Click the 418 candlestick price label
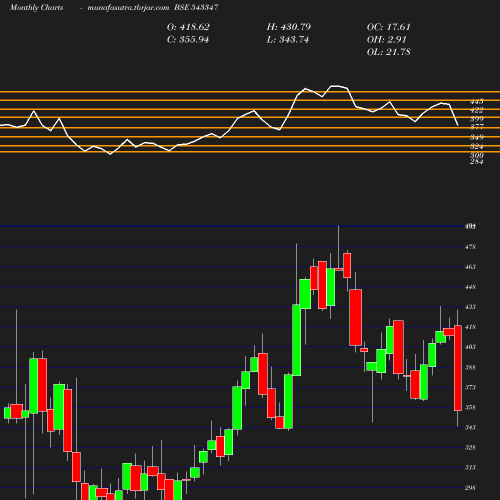The width and height of the screenshot is (500, 500). (470, 327)
